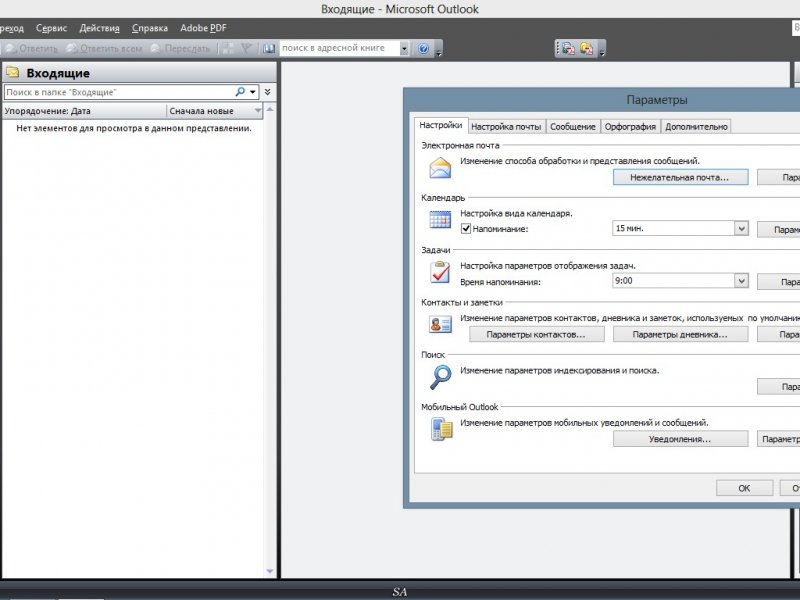Open the Adobe PDF menu

click(203, 28)
